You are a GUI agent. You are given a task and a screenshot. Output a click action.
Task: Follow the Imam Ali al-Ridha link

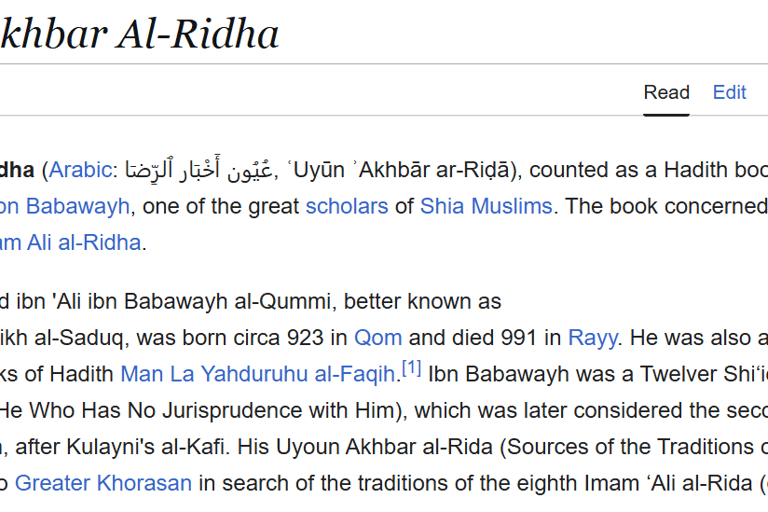pos(71,243)
